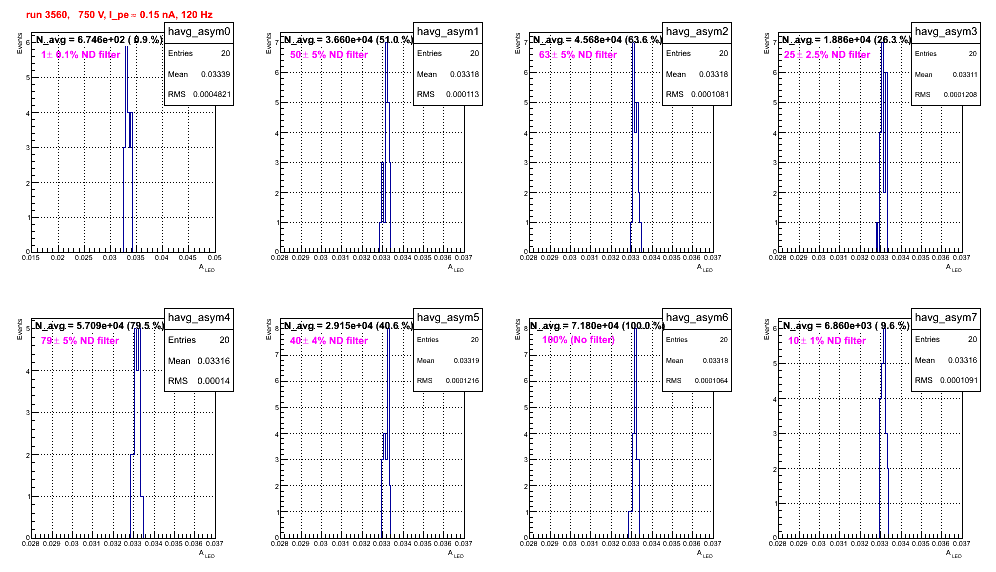Click RMS value 0.0001216
The height and width of the screenshot is (572, 996).
point(462,381)
